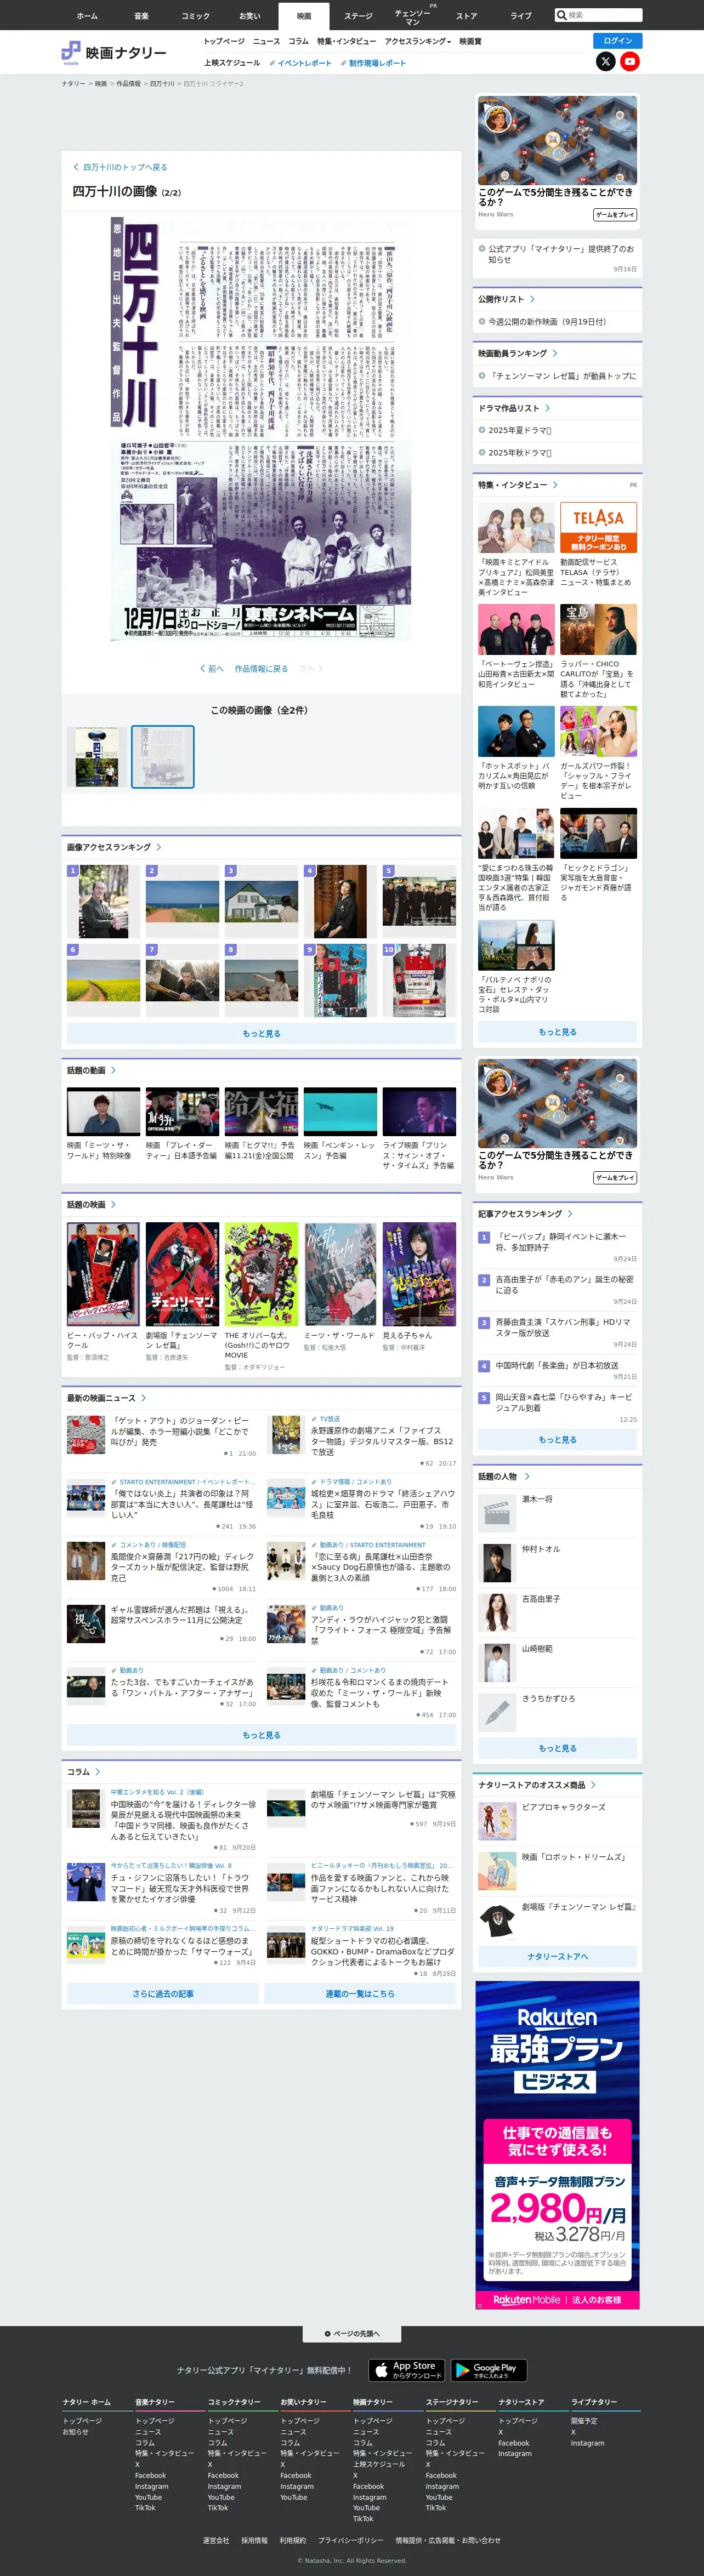Open the アクセスランキング dropdown menu

pyautogui.click(x=417, y=41)
